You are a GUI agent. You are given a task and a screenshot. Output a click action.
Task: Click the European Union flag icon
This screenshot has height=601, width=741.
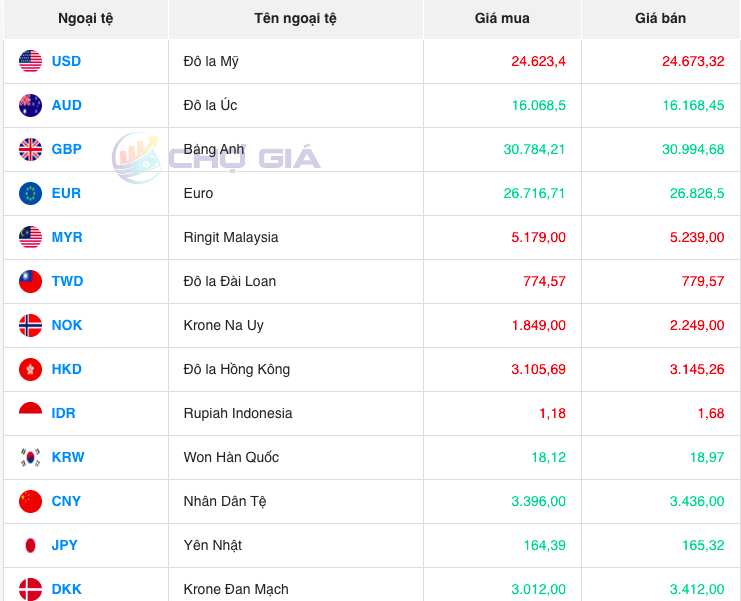(x=30, y=193)
